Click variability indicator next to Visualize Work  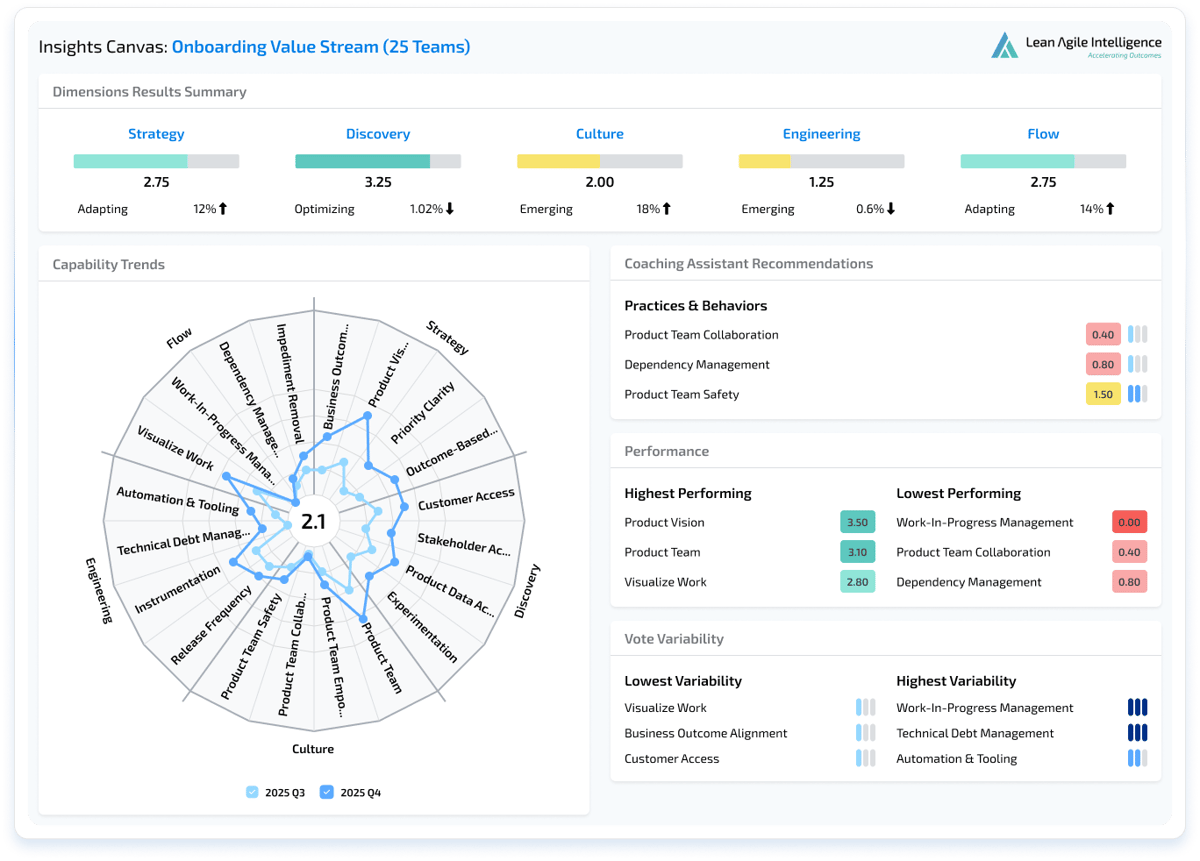tap(865, 707)
